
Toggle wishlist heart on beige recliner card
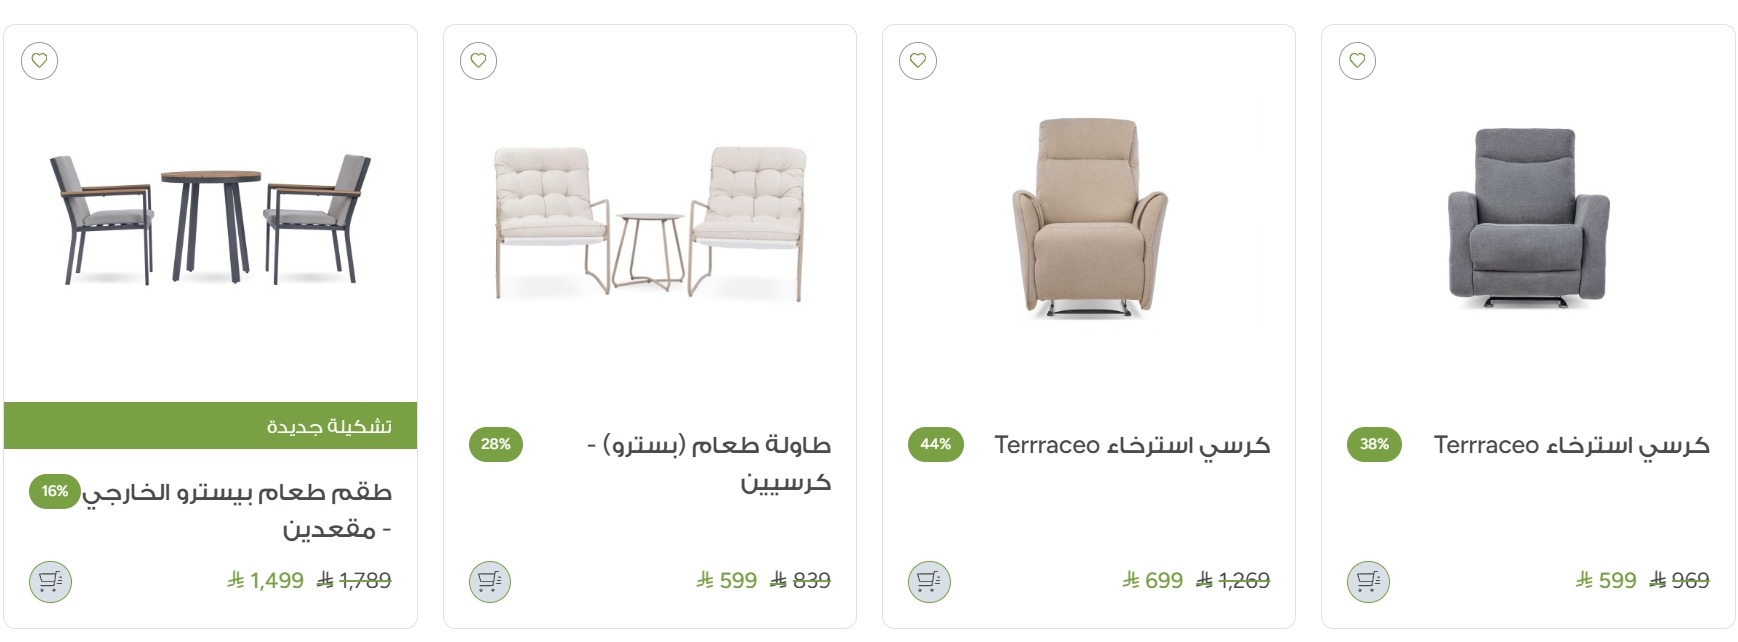point(916,61)
